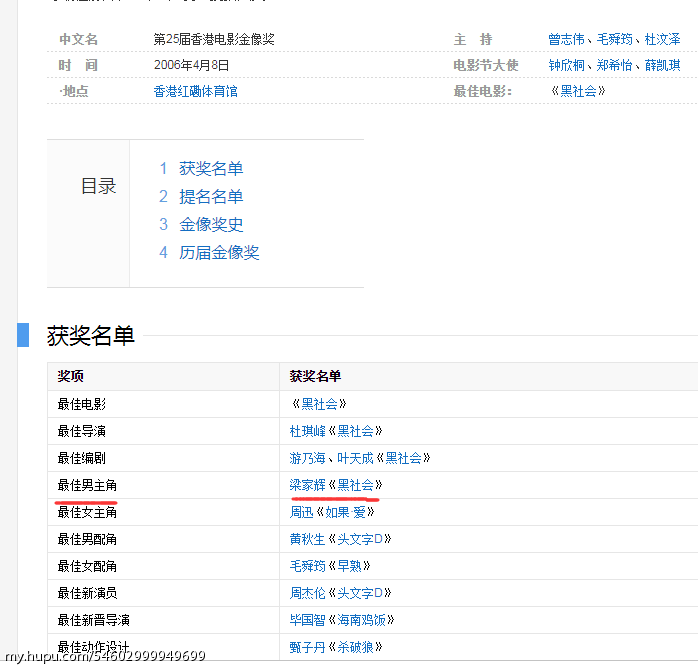This screenshot has height=667, width=698.
Task: Open ambassador link 郑希怡
Action: click(614, 65)
